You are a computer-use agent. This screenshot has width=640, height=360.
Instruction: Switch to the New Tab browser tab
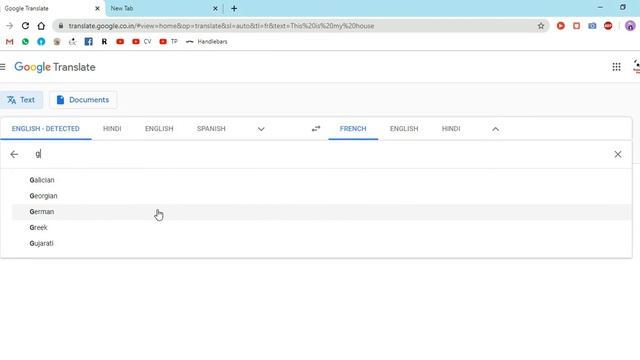click(163, 8)
